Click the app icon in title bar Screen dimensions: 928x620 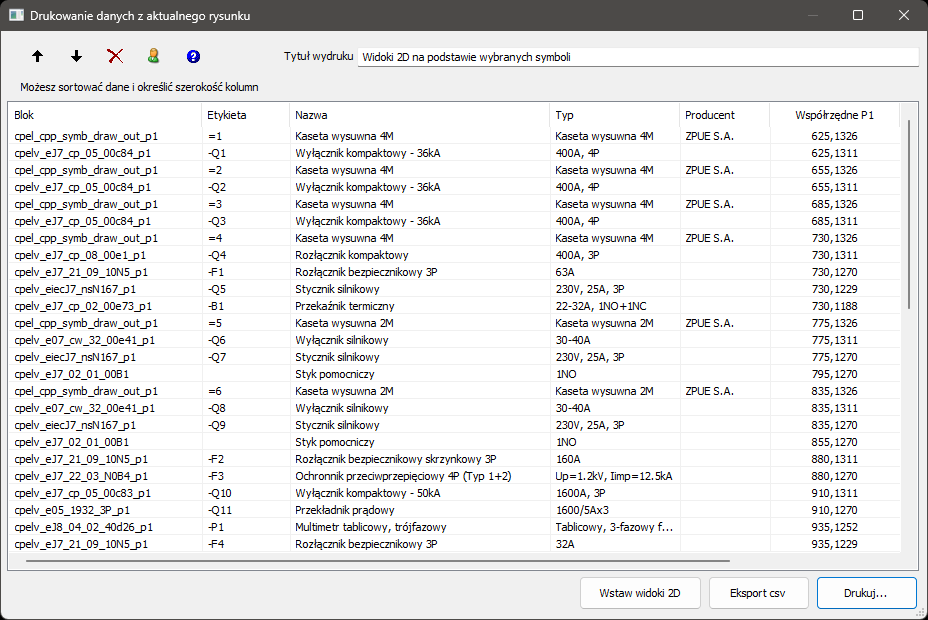tap(16, 16)
